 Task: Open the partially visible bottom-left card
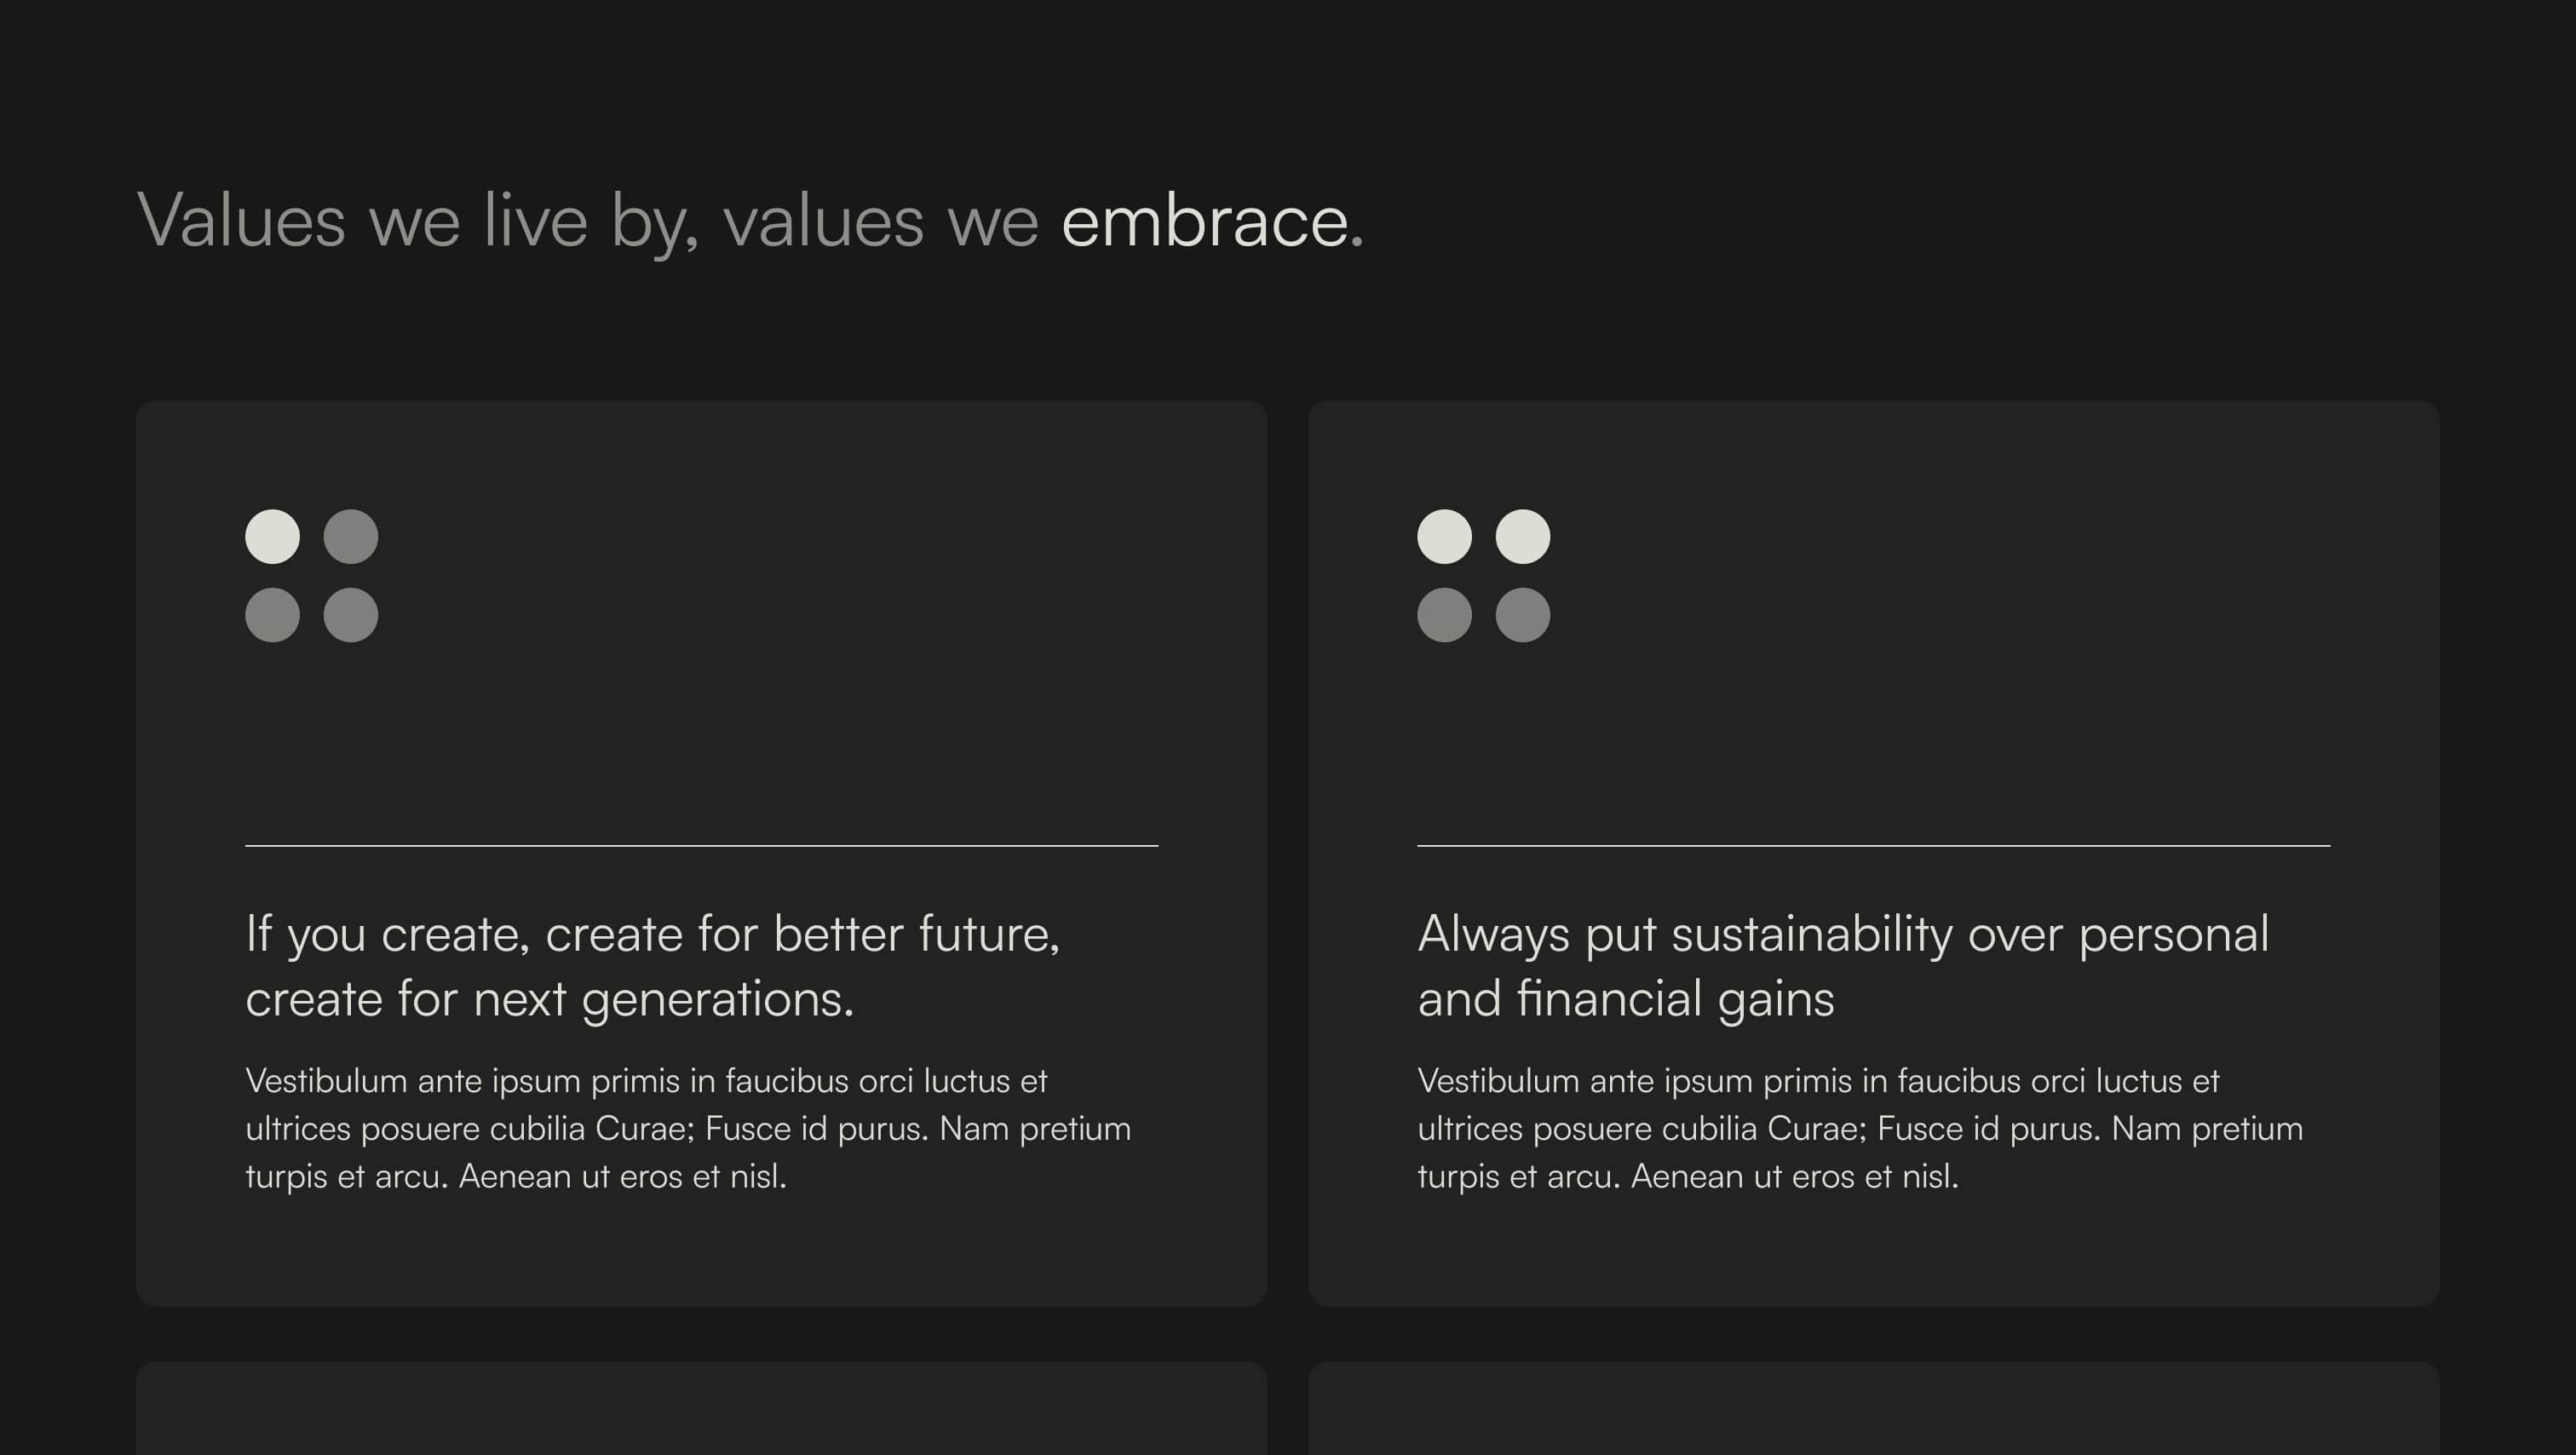click(702, 1408)
